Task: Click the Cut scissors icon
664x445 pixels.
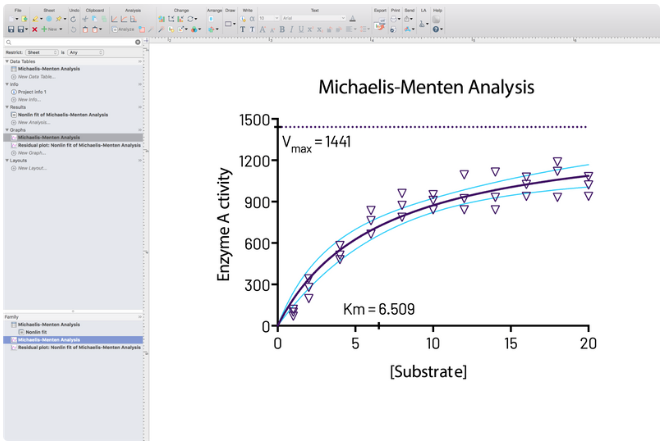Action: tap(85, 19)
